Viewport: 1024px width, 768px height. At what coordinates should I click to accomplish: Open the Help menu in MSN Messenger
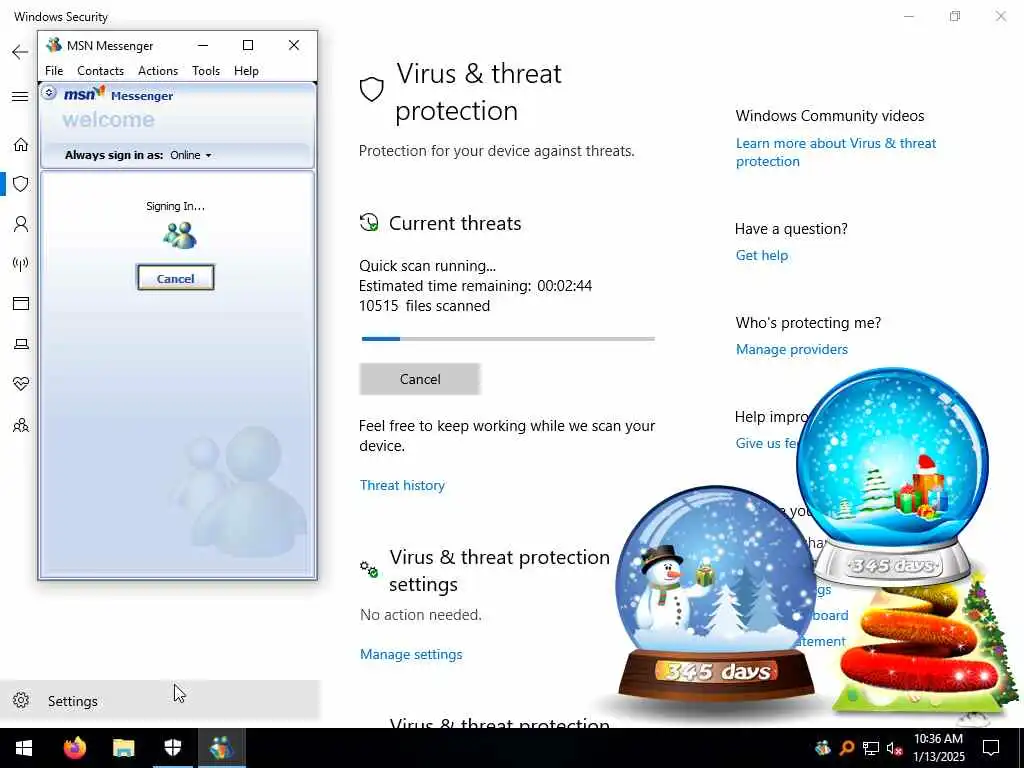246,71
